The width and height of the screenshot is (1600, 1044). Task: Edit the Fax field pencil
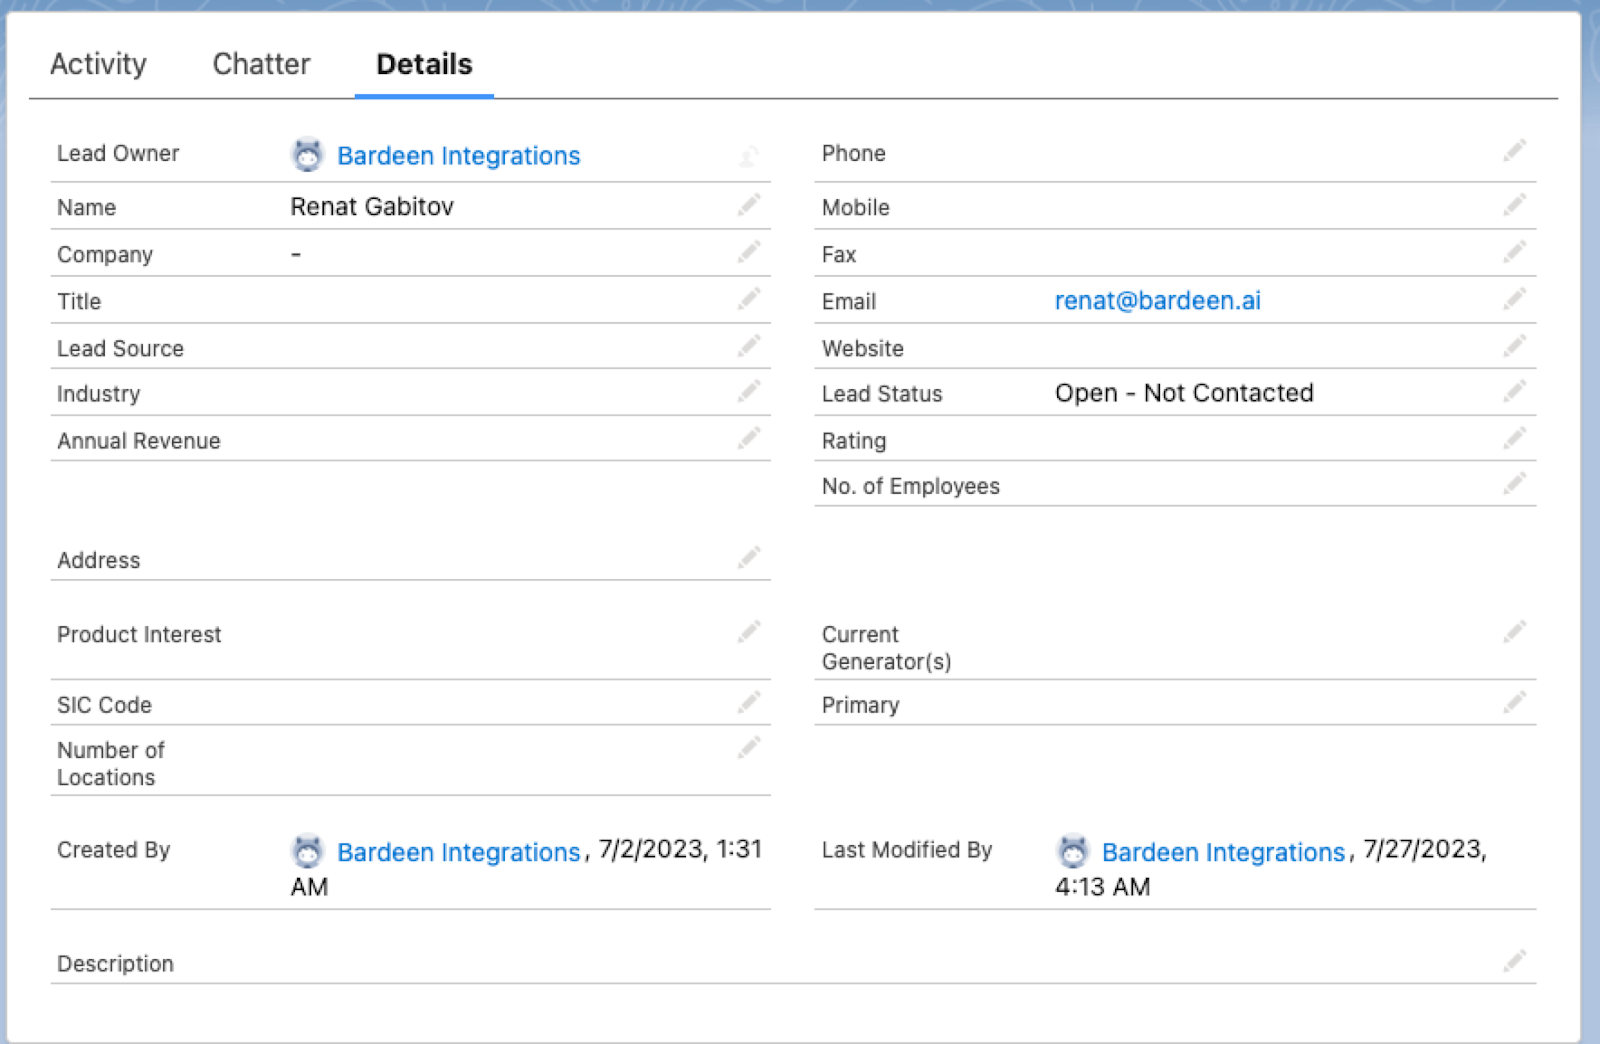[1514, 252]
